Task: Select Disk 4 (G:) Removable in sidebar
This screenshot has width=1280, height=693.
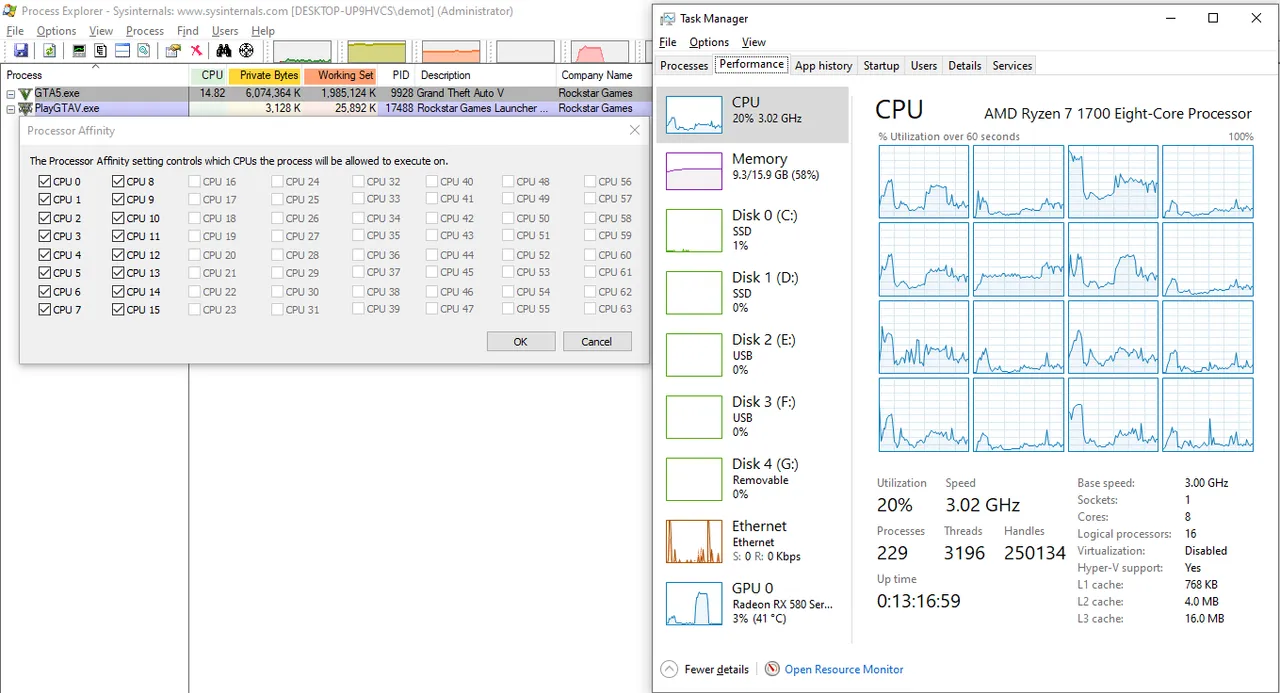Action: click(752, 479)
